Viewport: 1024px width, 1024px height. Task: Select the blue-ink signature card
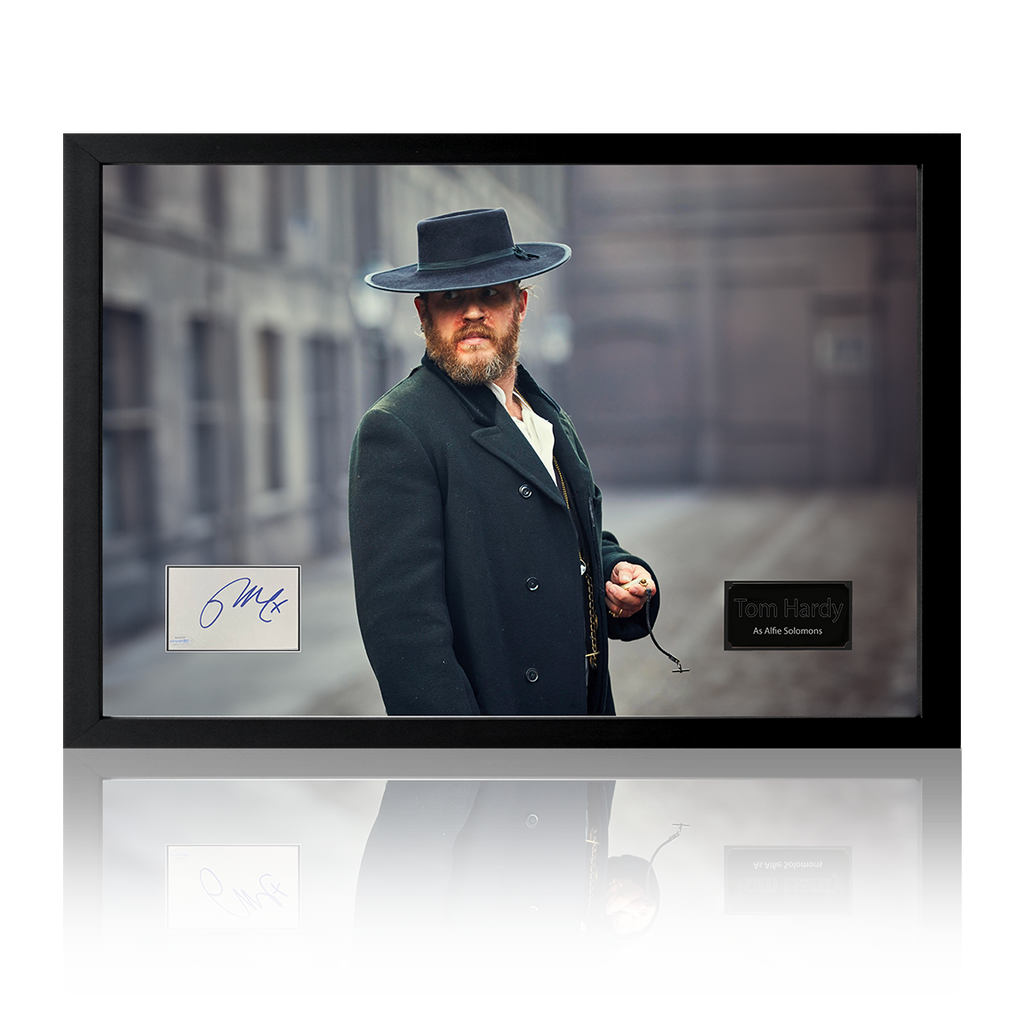(x=233, y=608)
